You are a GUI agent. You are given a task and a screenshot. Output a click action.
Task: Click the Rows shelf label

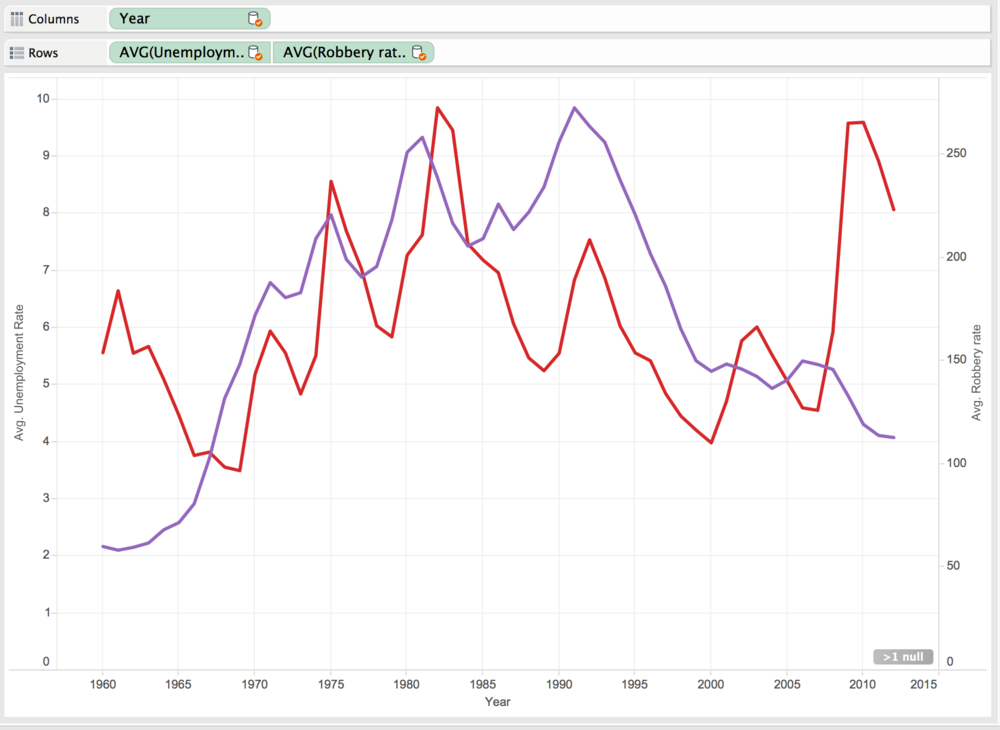43,53
